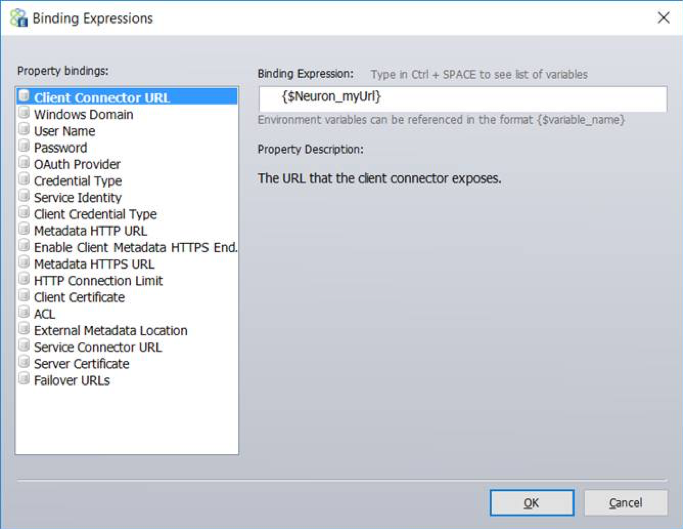Viewport: 683px width, 529px height.
Task: Click the OAuth Provider row icon
Action: coord(24,162)
